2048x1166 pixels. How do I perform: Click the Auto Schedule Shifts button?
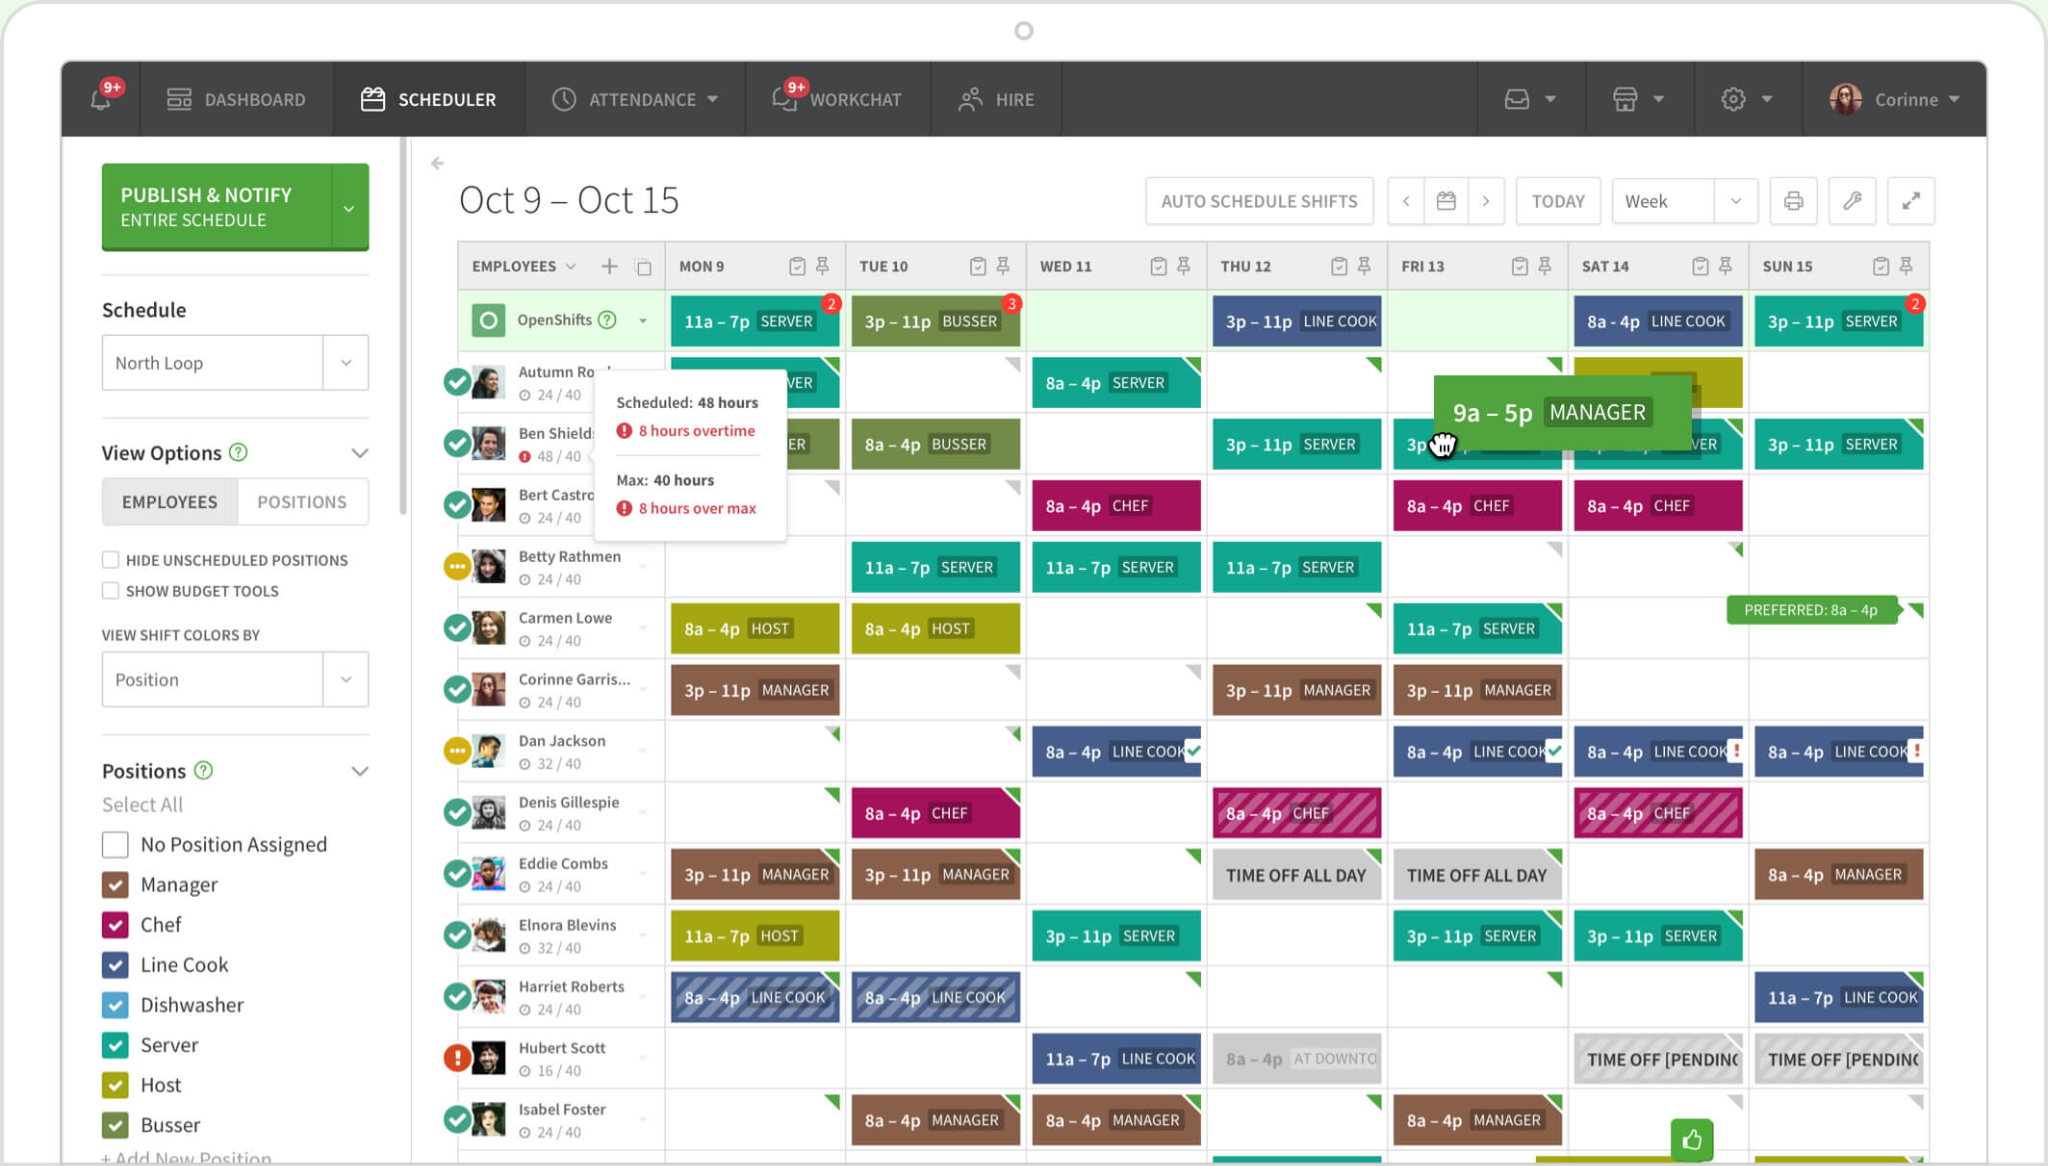tap(1256, 201)
